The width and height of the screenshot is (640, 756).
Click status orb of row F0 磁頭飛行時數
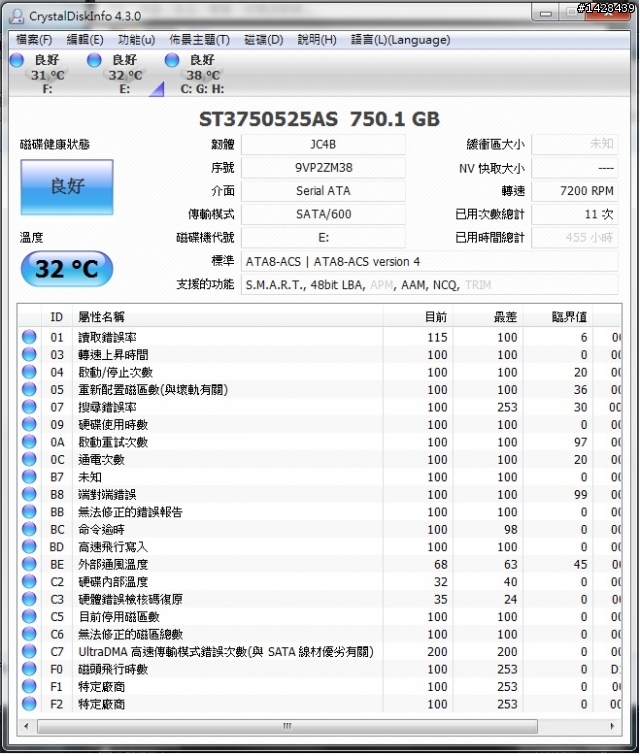pyautogui.click(x=29, y=669)
